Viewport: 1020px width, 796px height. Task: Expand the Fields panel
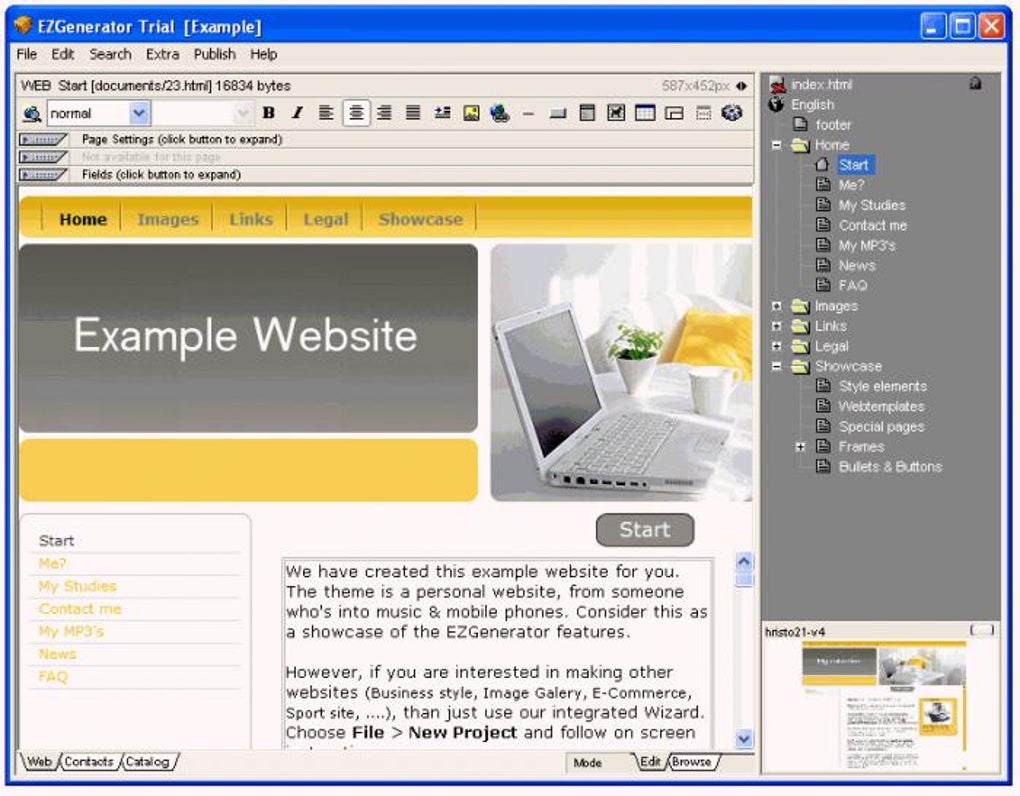coord(43,174)
